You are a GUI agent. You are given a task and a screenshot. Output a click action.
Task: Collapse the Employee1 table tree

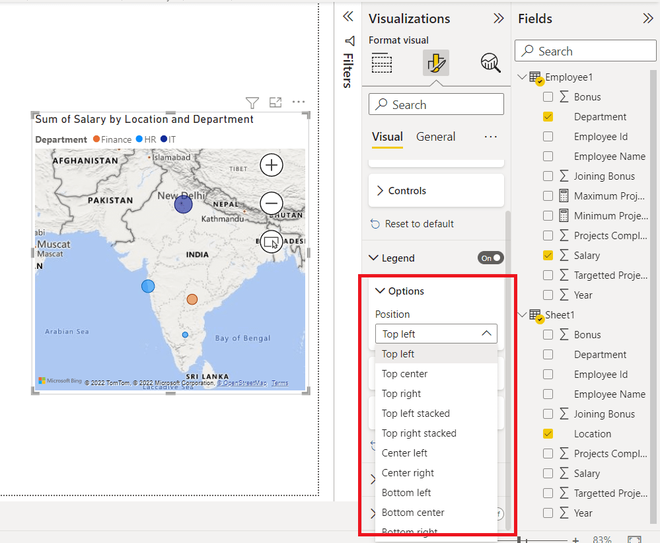[x=522, y=77]
